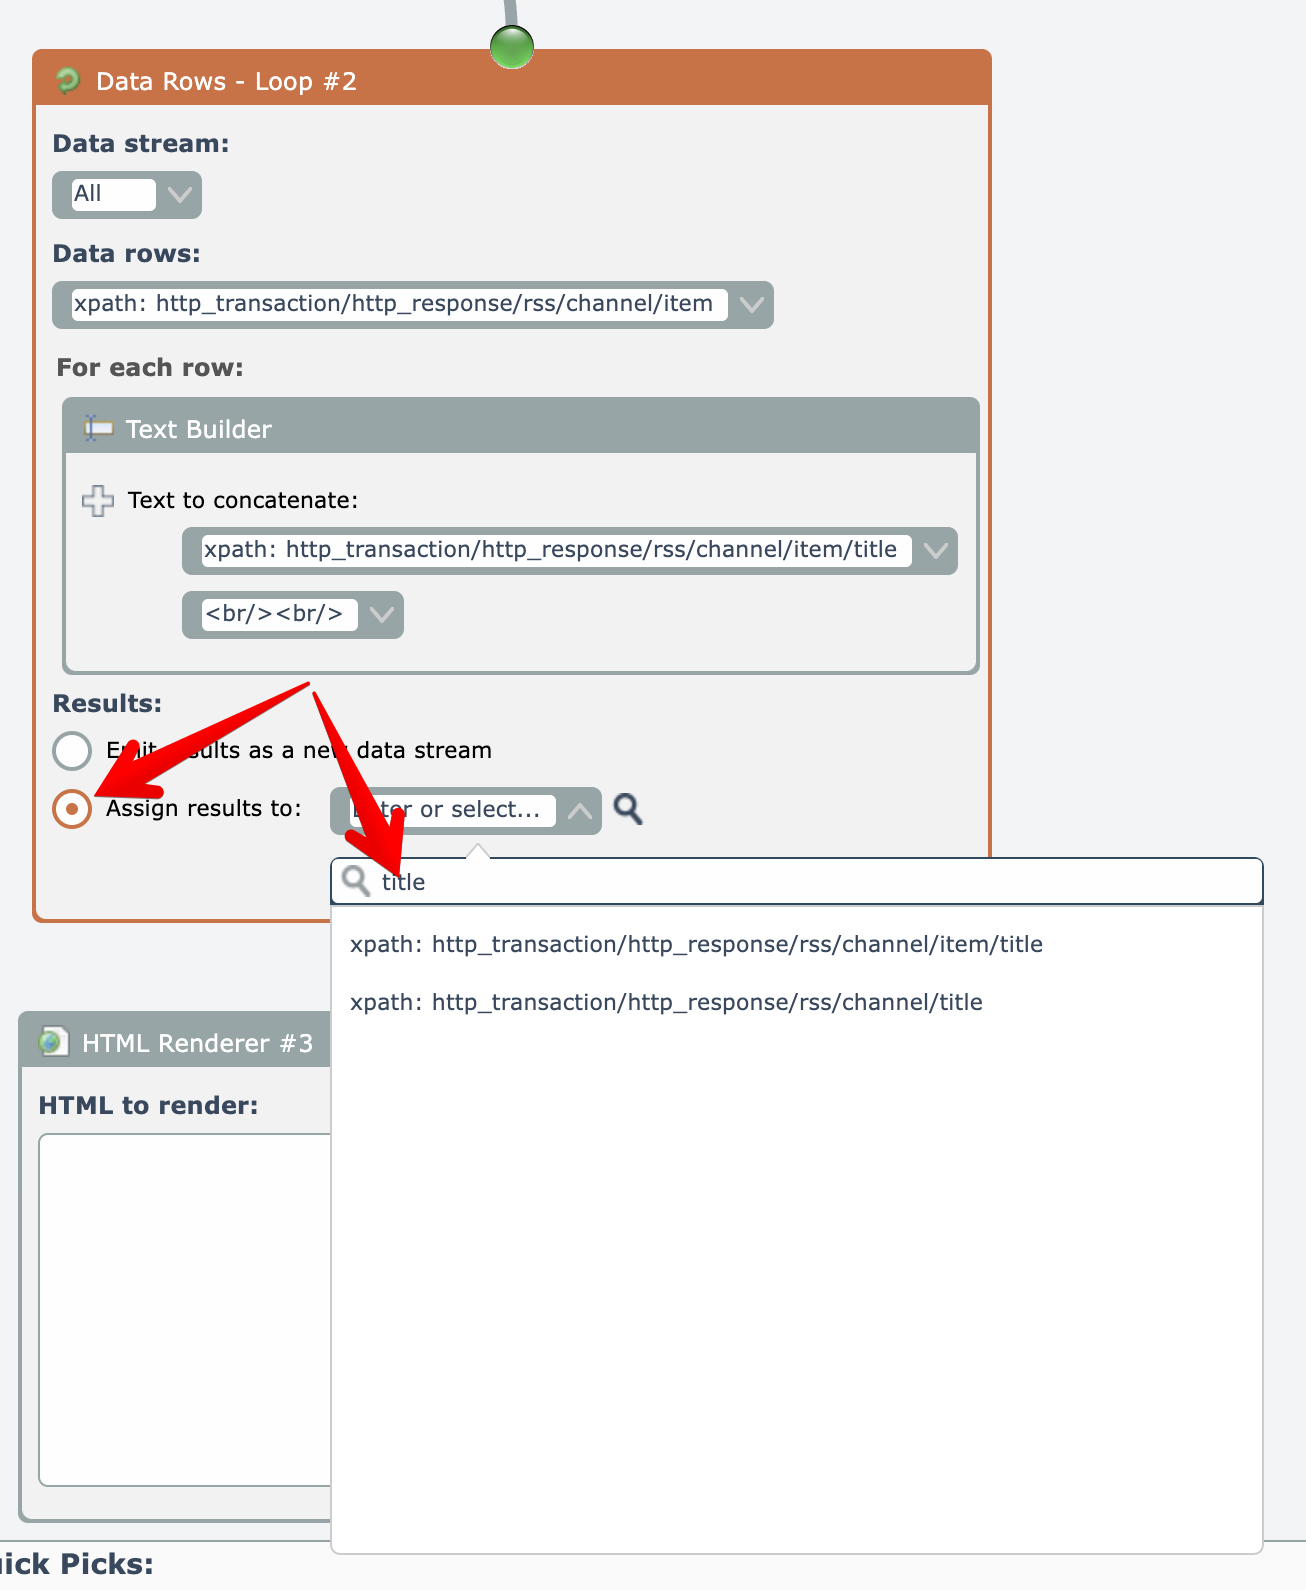Select the 'Assign results to' radio button

pos(72,809)
